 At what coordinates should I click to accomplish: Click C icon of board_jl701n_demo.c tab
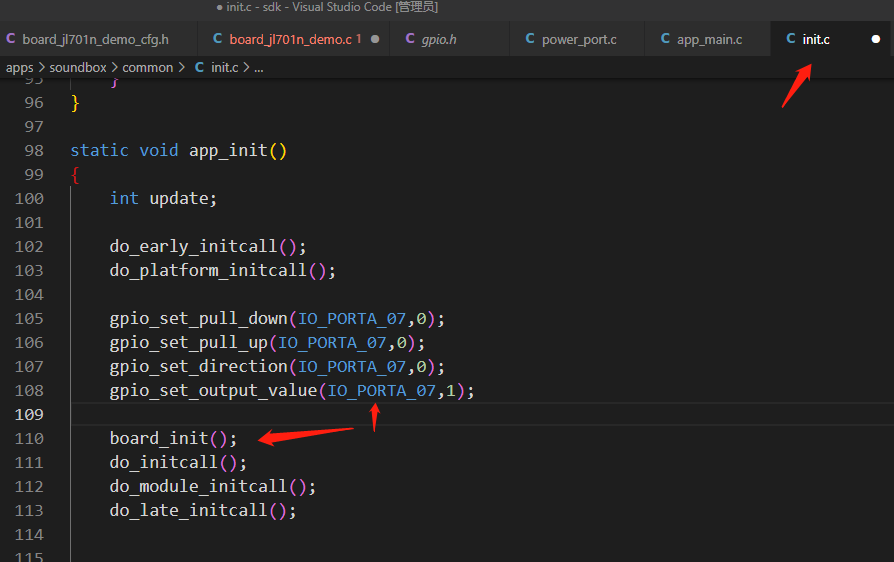218,39
